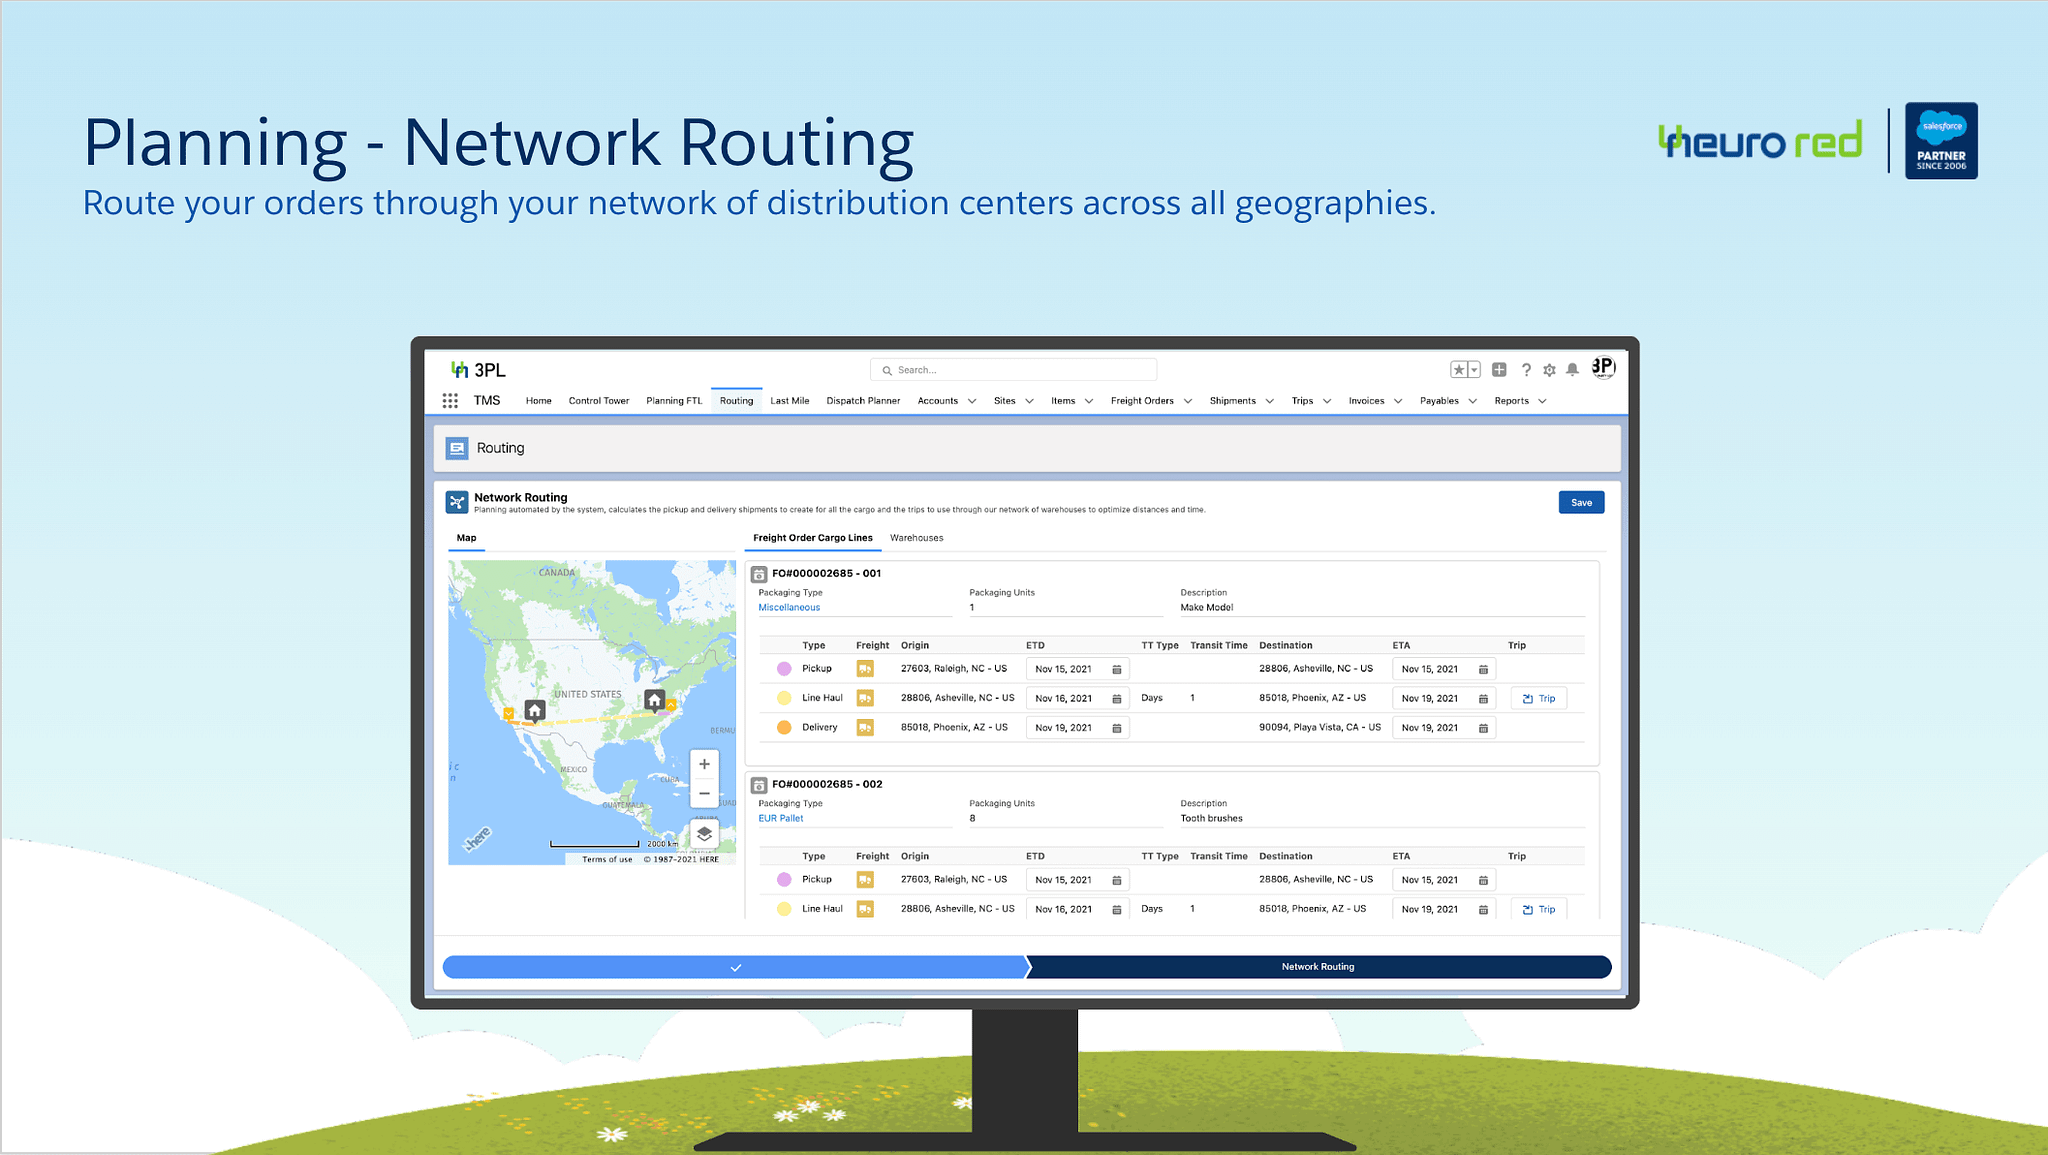
Task: Open the Planning FTL tab
Action: [674, 401]
